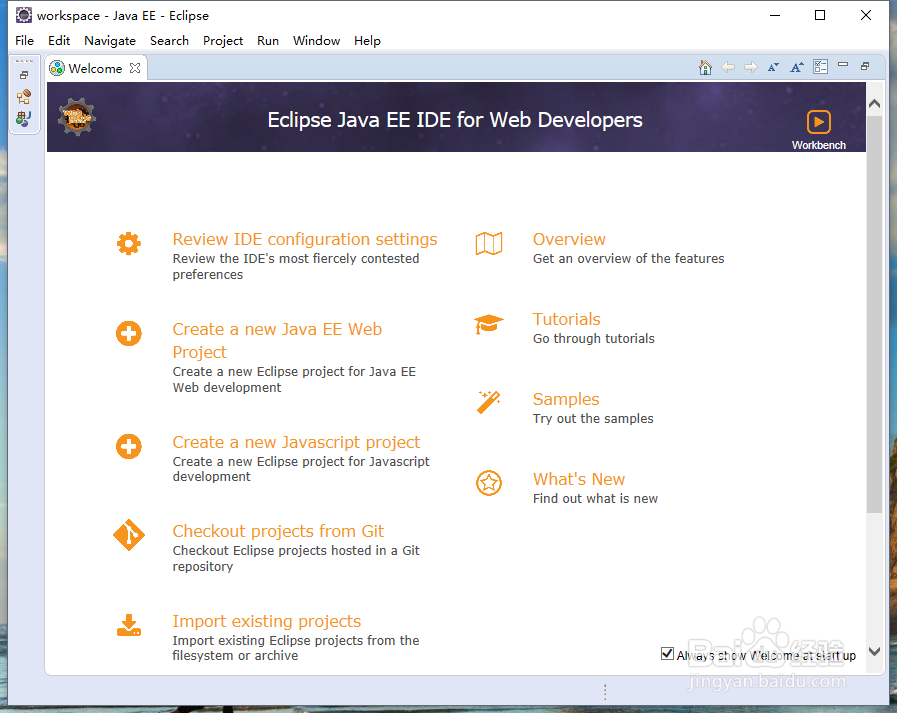The height and width of the screenshot is (713, 897).
Task: Click the magic wand Samples icon
Action: [489, 402]
